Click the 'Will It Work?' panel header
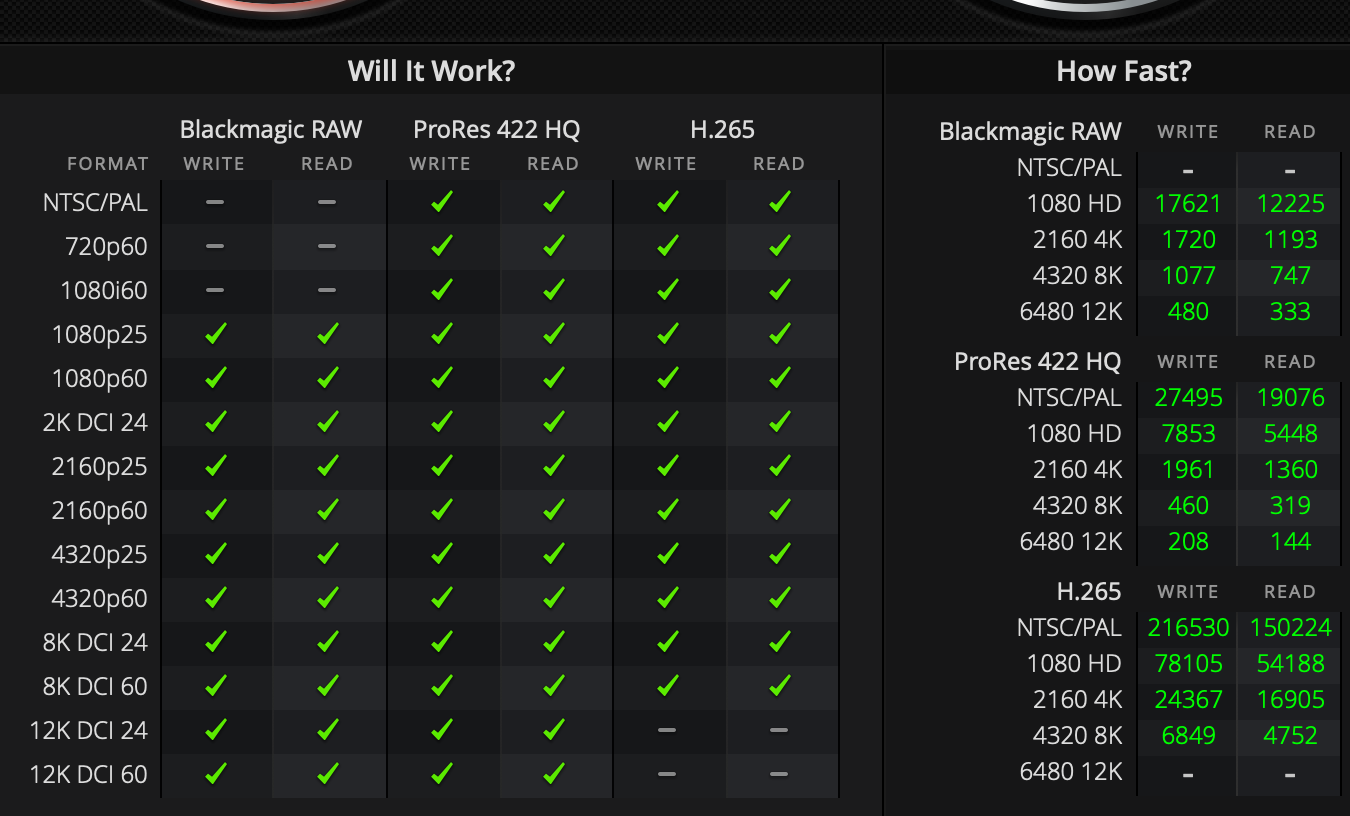 tap(431, 71)
